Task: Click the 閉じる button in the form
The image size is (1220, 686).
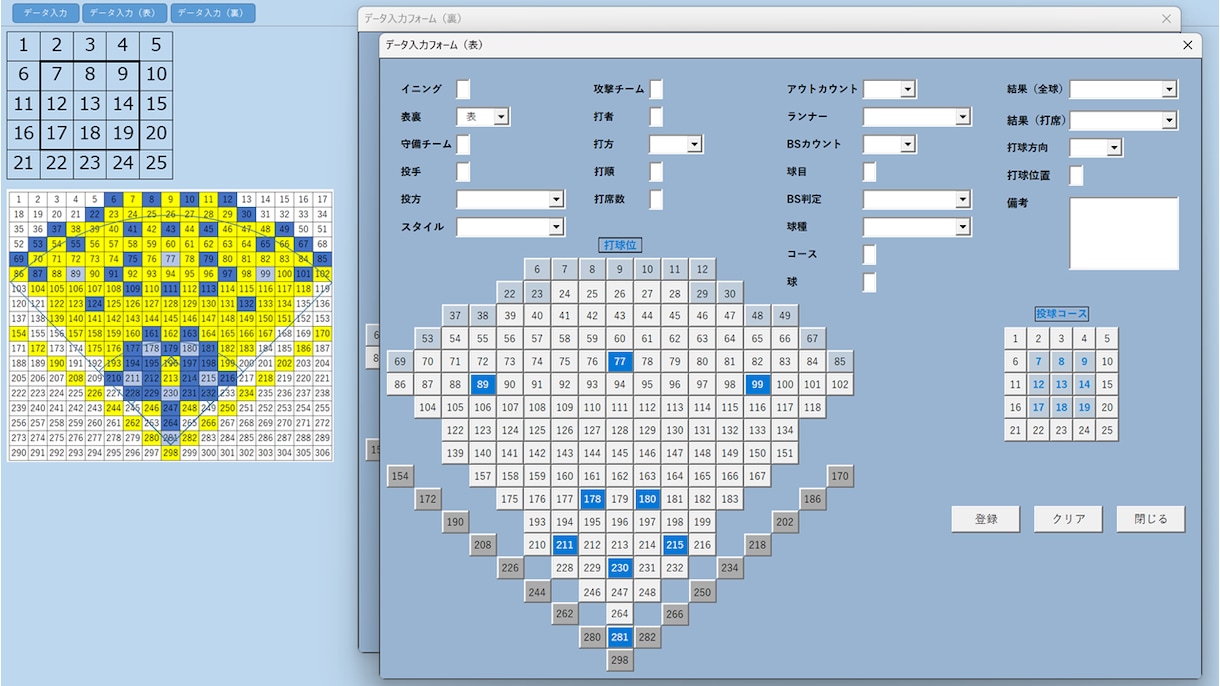Action: pyautogui.click(x=1151, y=519)
